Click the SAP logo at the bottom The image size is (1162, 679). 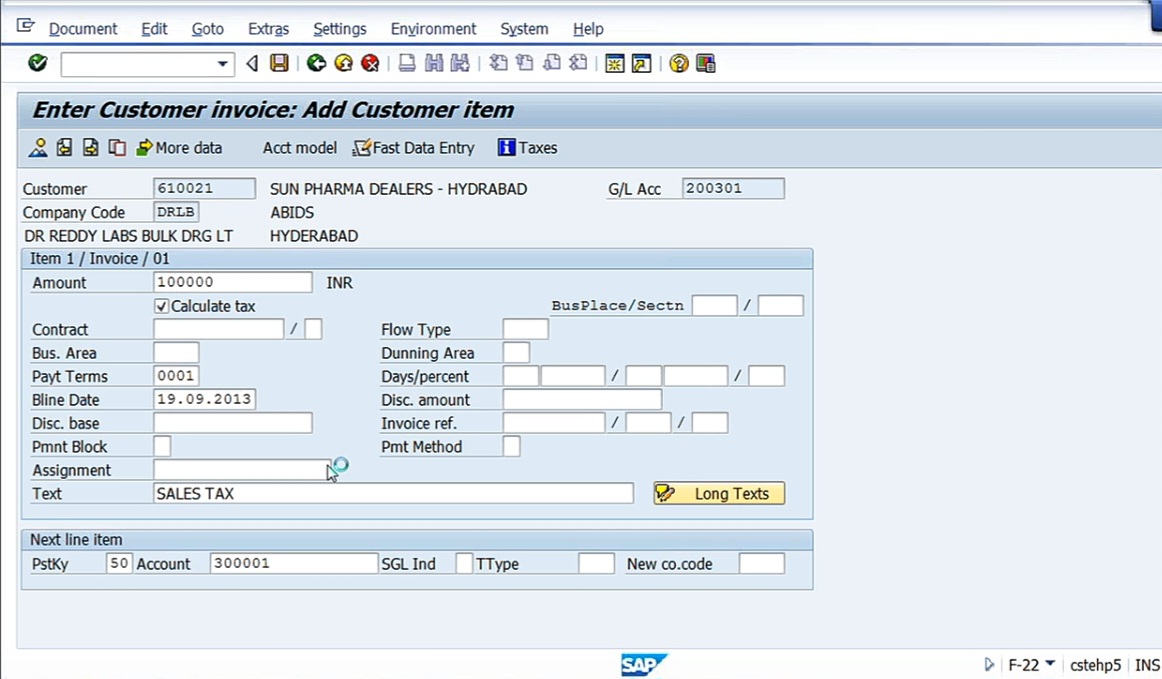[x=643, y=665]
